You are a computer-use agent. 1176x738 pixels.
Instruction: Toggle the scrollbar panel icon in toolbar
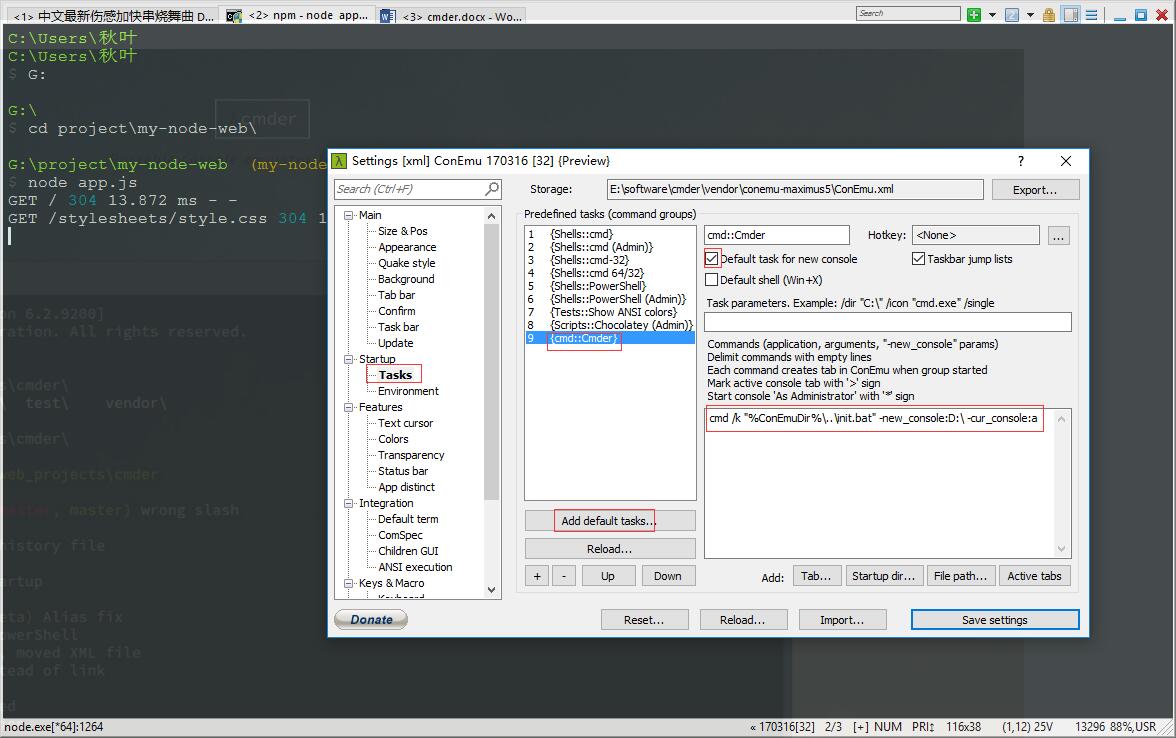point(1071,15)
